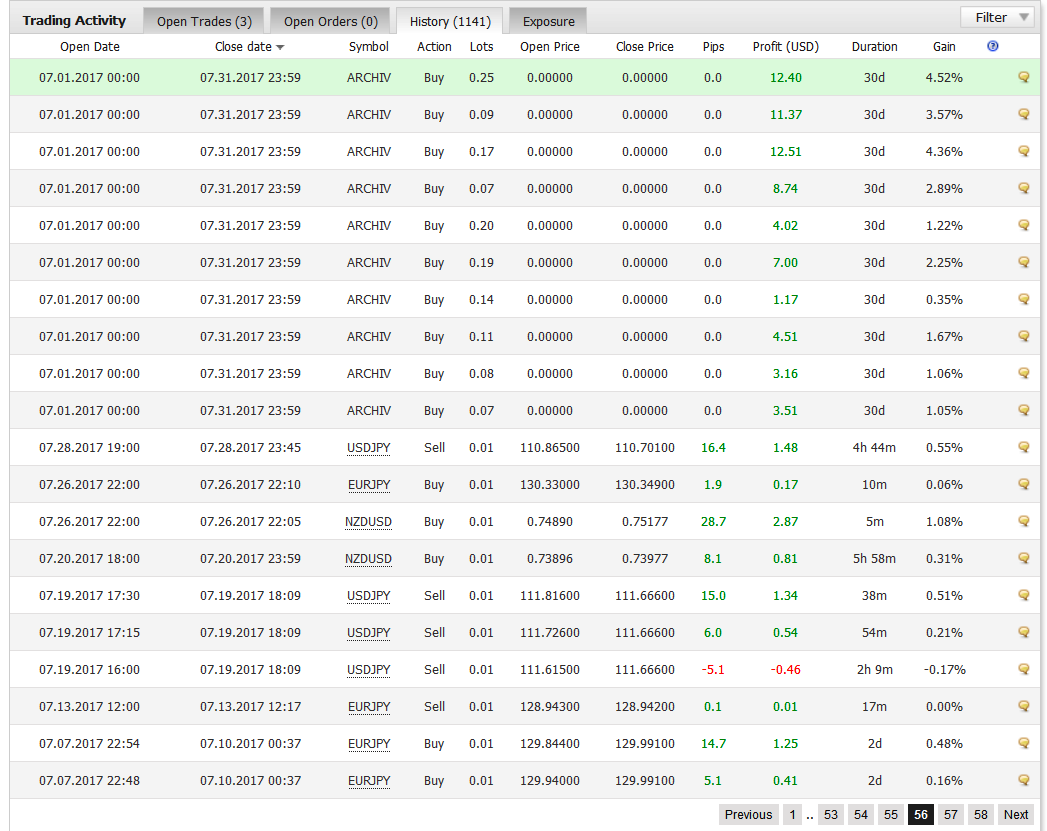Open comment icon for 0.41 profit EURJPY row
This screenshot has width=1047, height=831.
(x=1023, y=780)
